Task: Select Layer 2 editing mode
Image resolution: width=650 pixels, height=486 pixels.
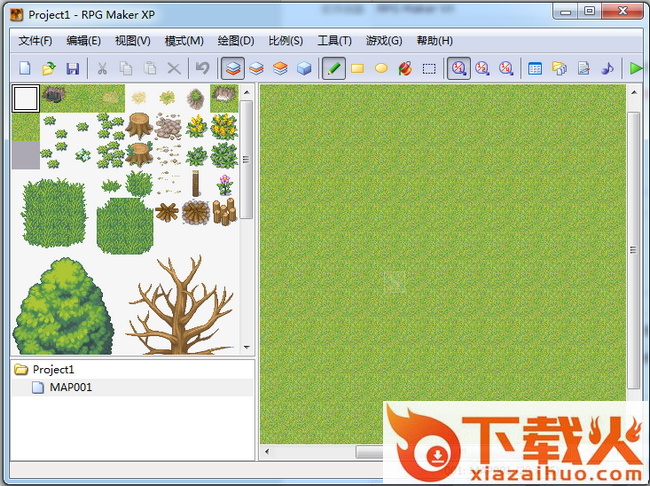Action: point(257,68)
